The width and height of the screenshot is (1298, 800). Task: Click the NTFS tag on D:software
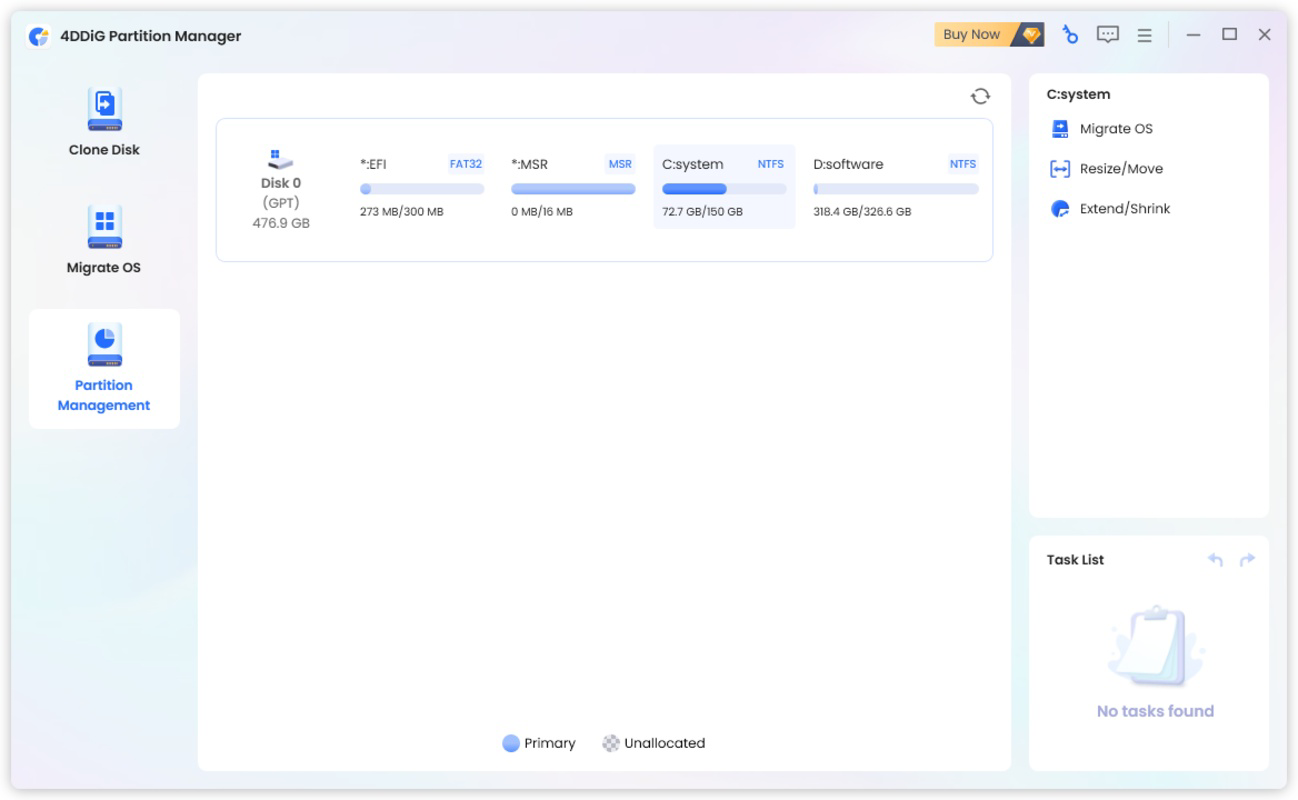963,164
